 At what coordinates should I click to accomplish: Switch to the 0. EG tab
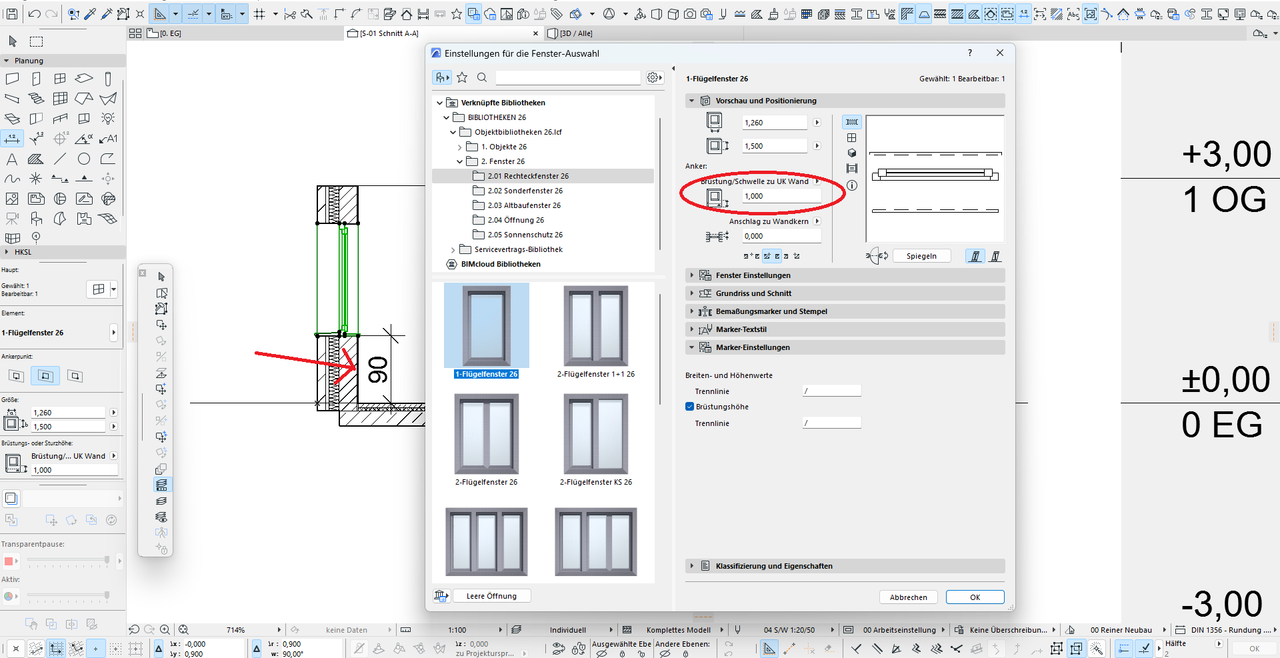pos(172,33)
